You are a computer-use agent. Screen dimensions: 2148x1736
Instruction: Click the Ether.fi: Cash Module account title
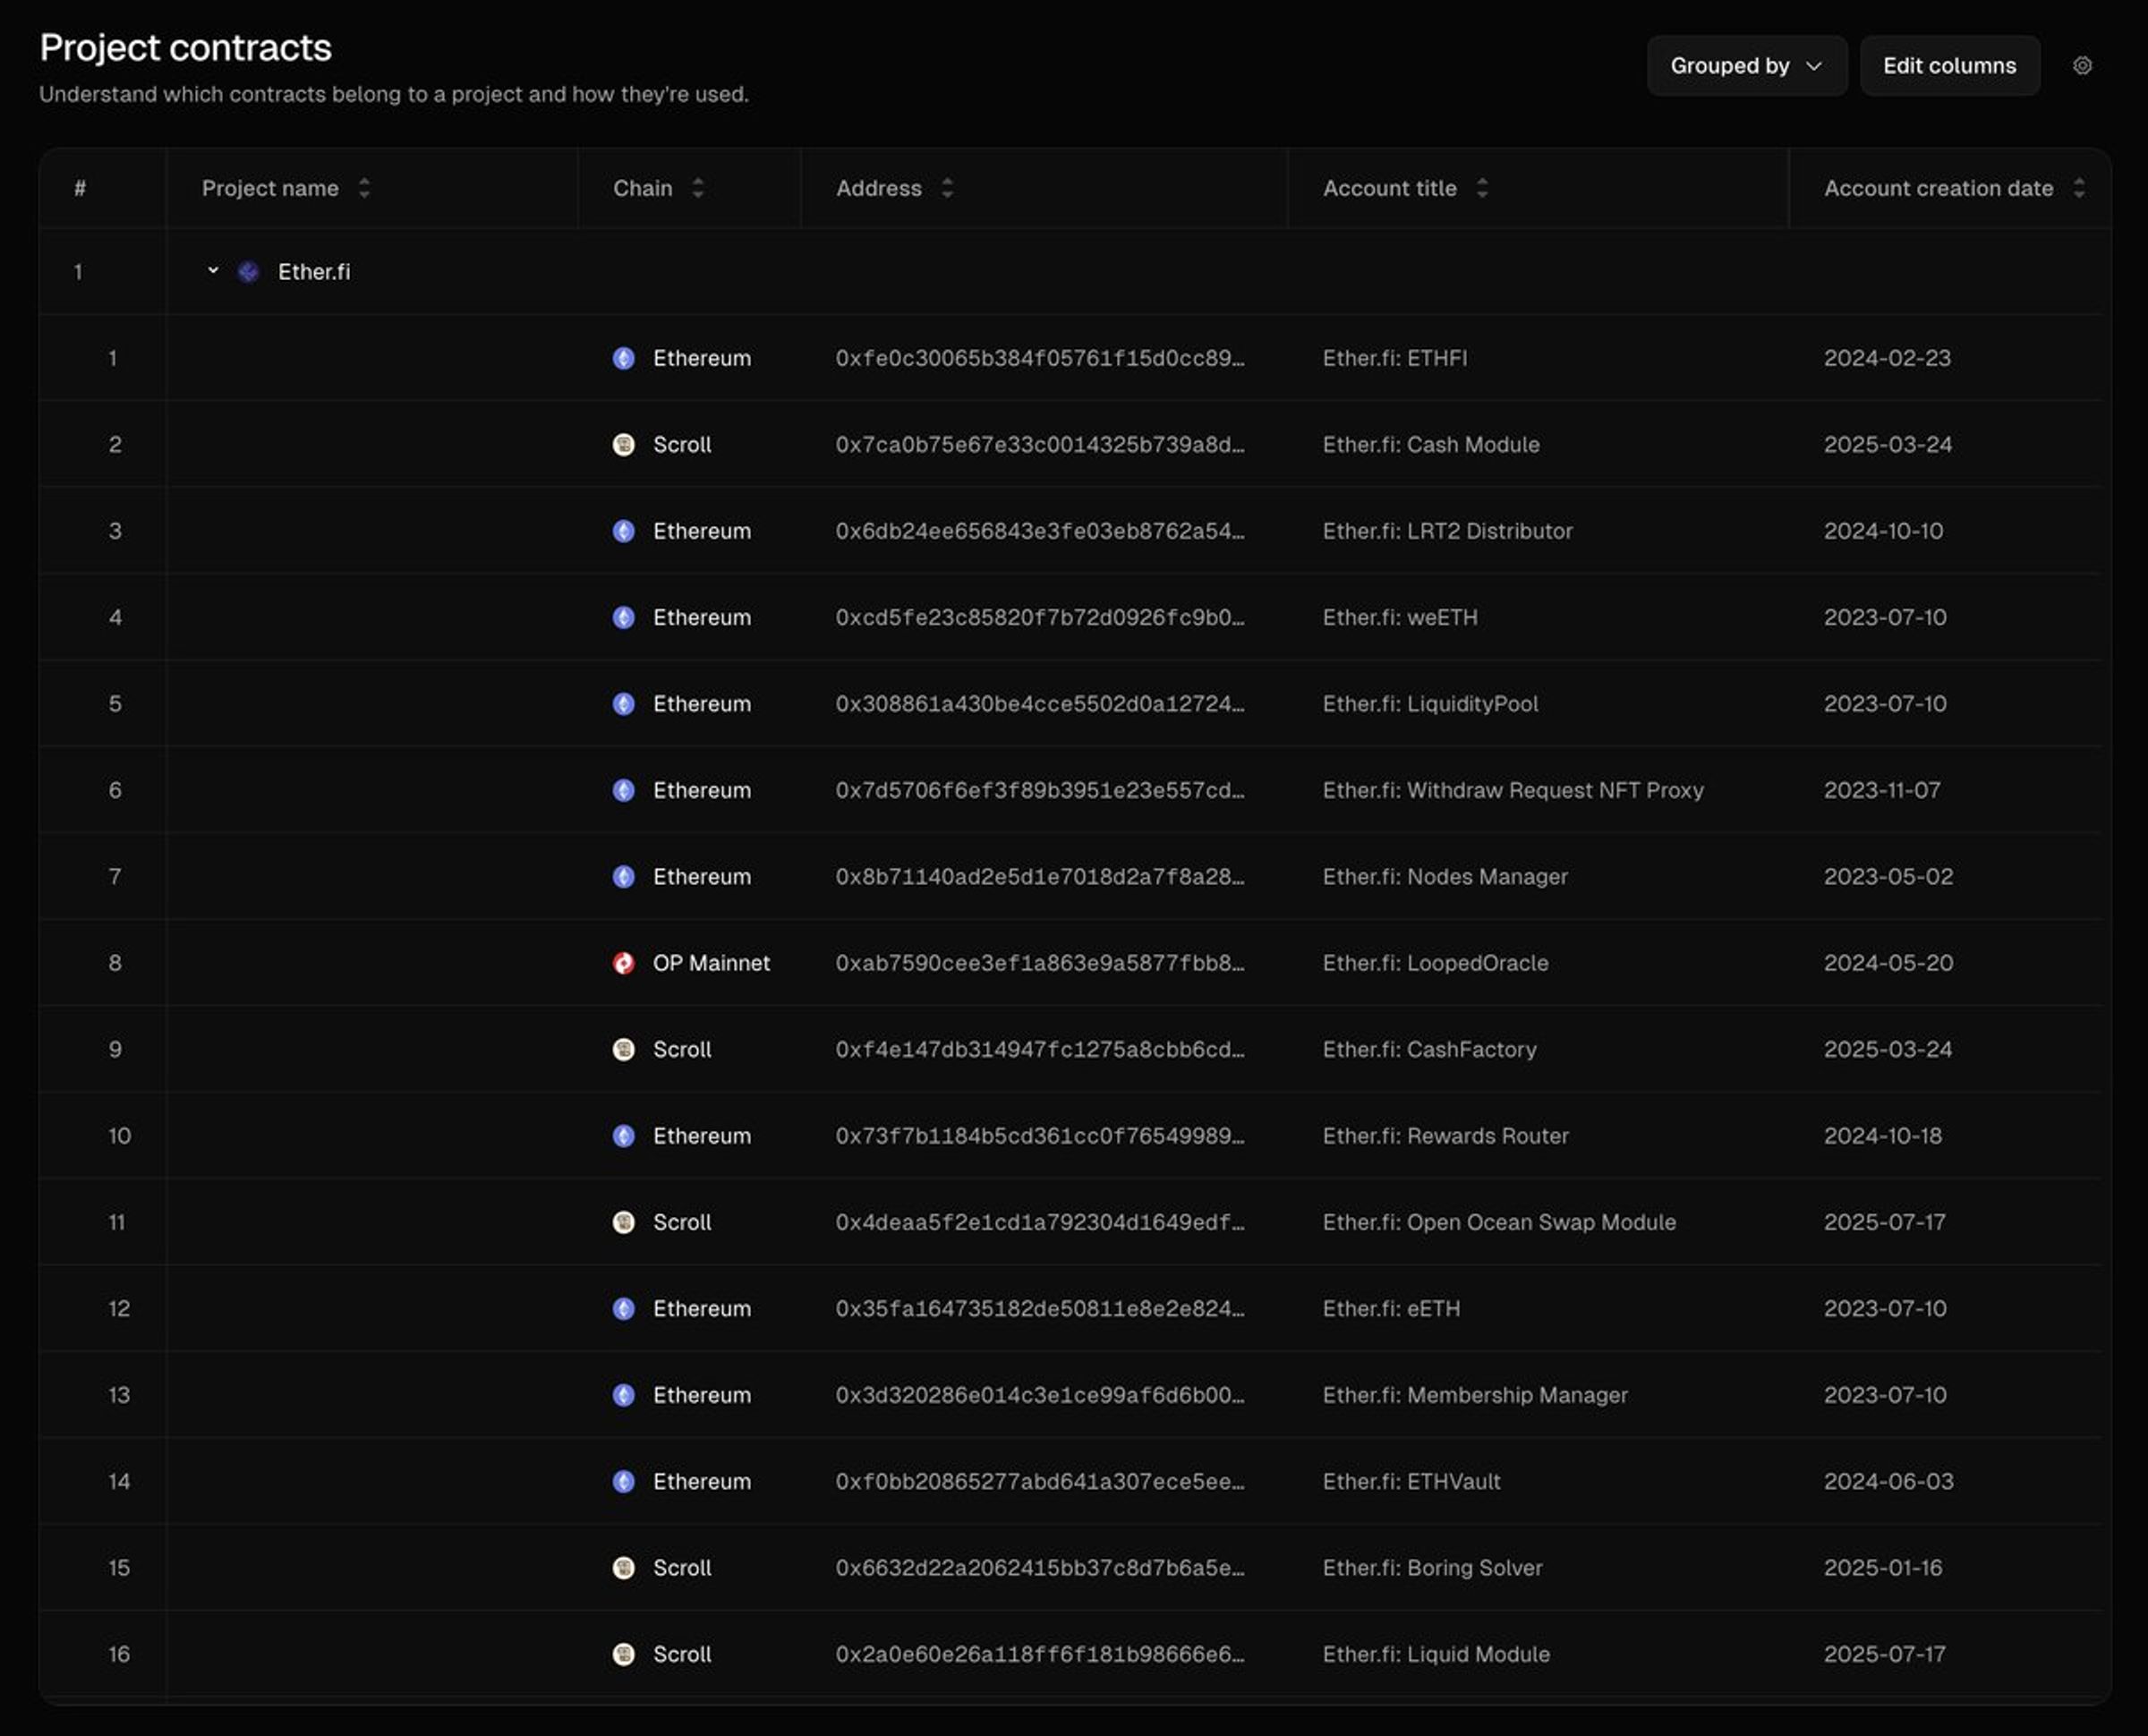(1431, 445)
